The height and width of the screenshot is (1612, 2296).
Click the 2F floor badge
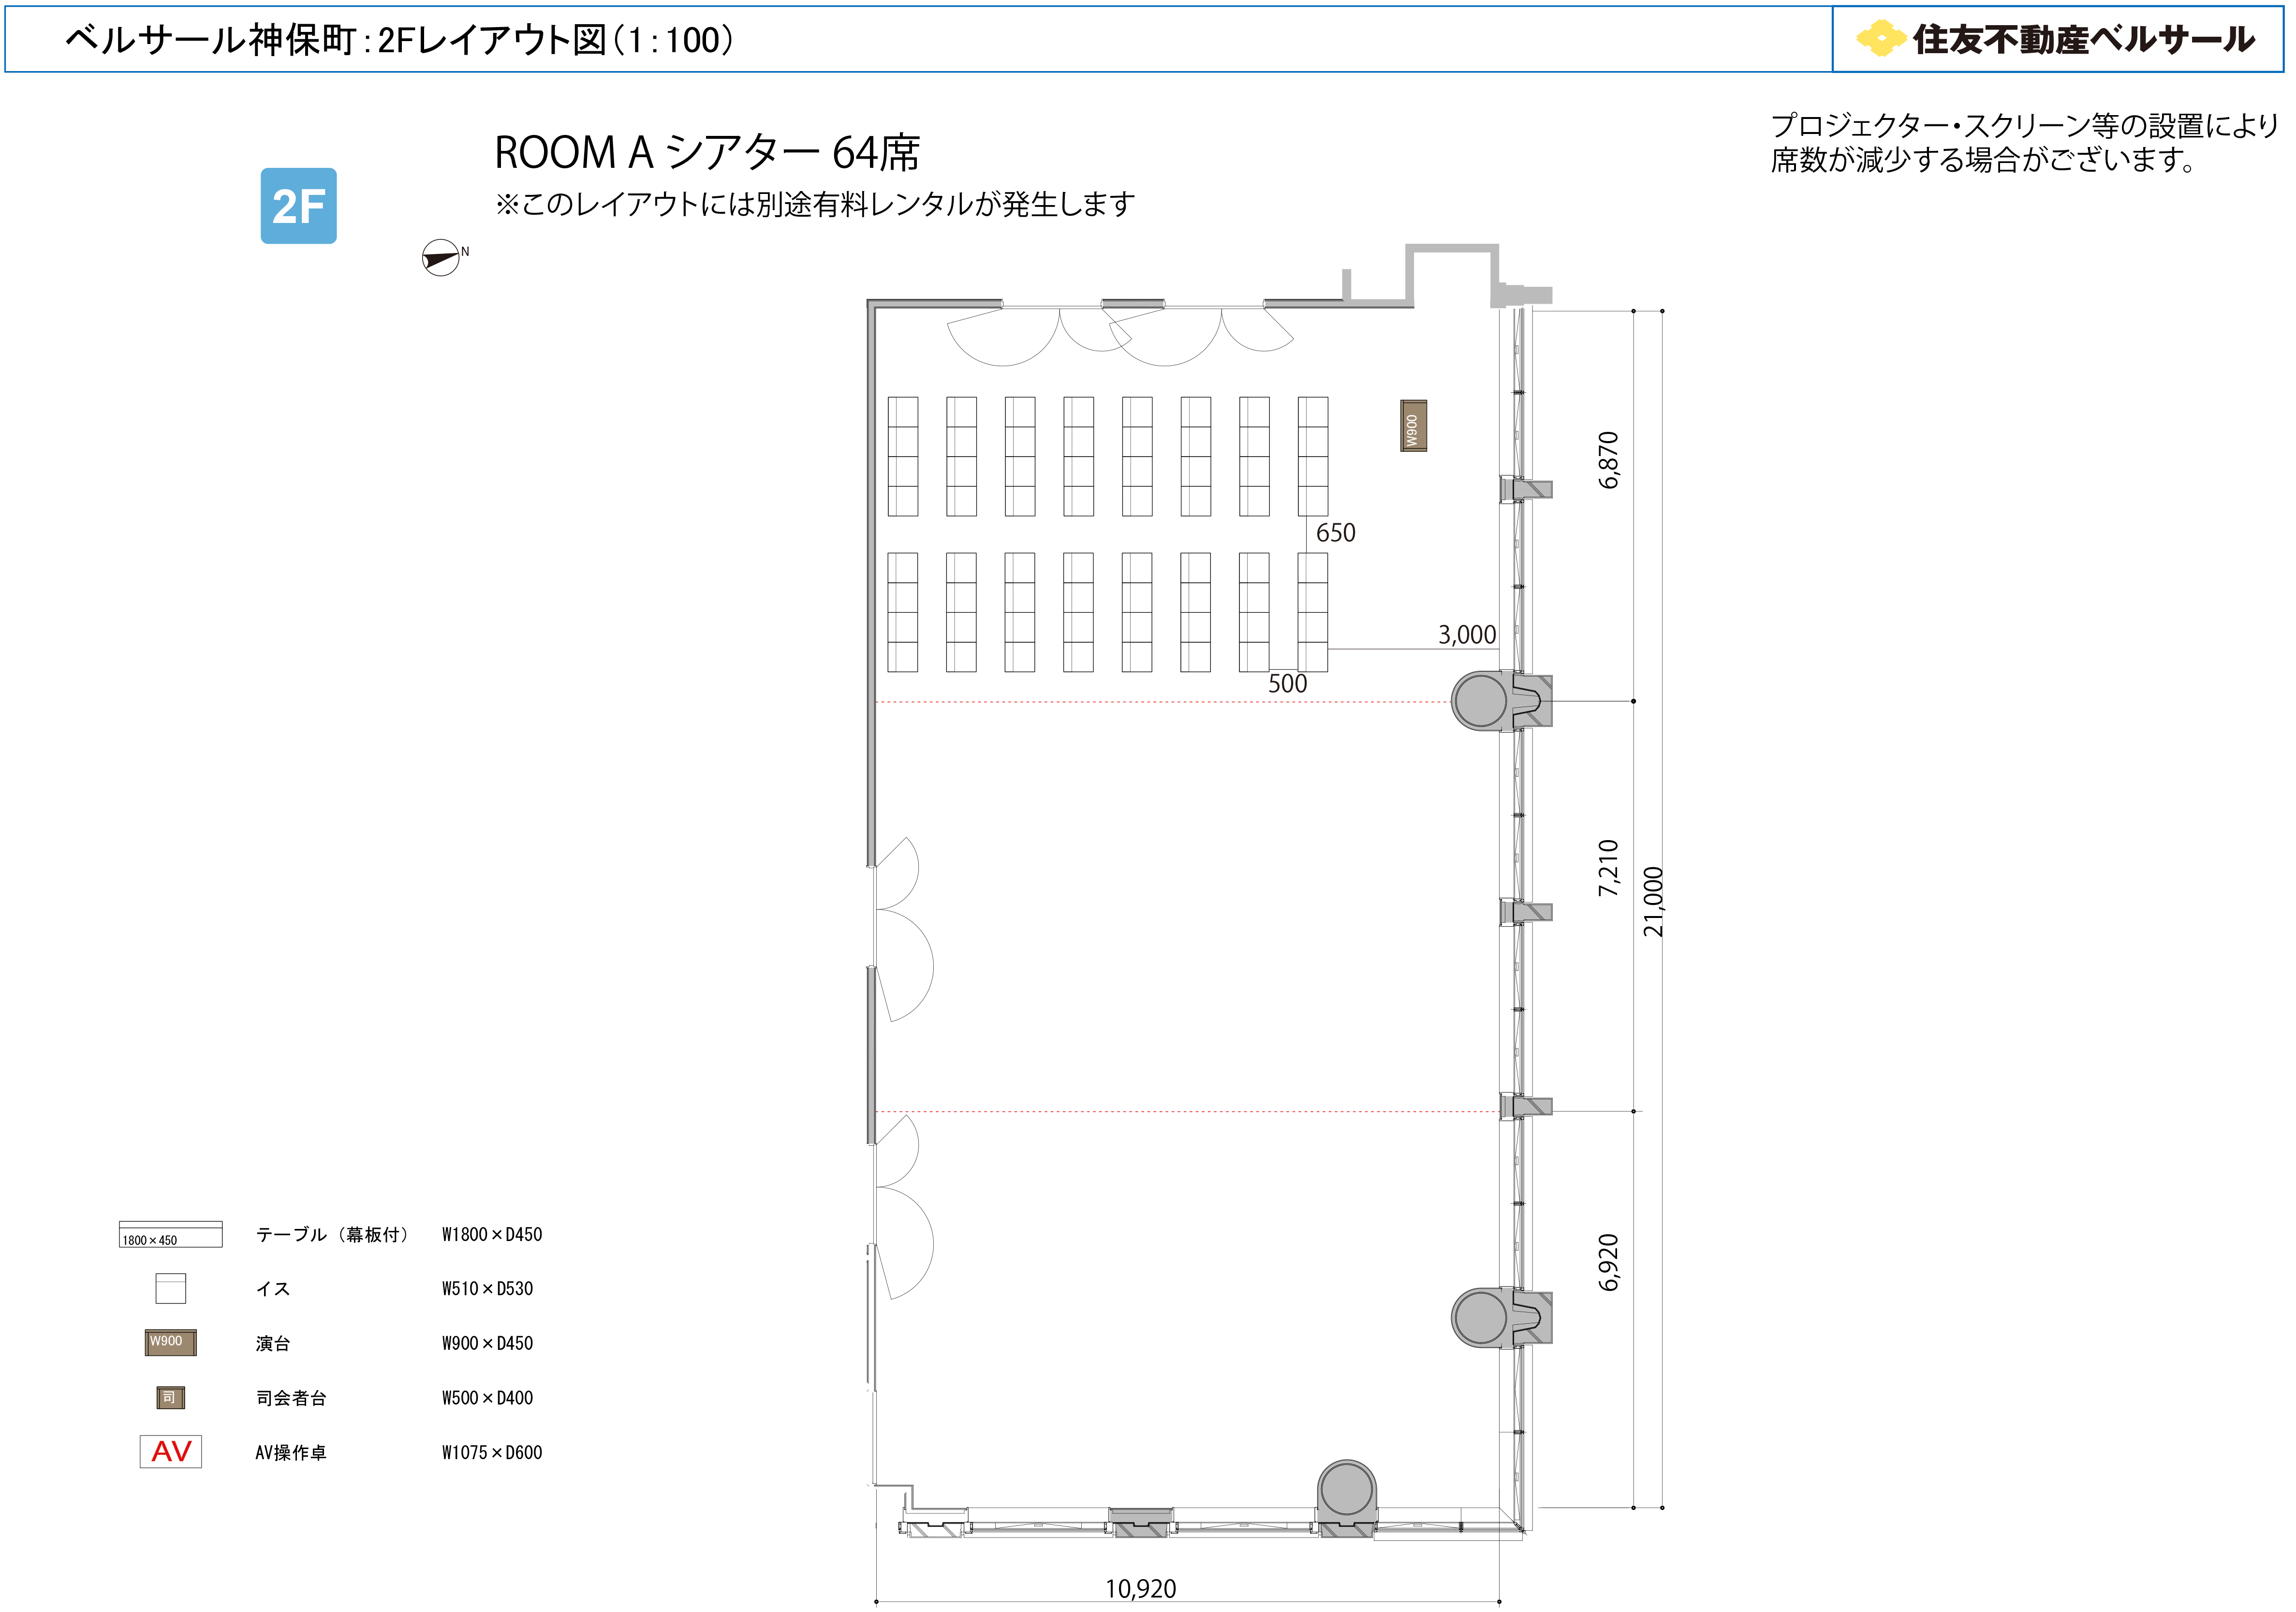pyautogui.click(x=298, y=206)
